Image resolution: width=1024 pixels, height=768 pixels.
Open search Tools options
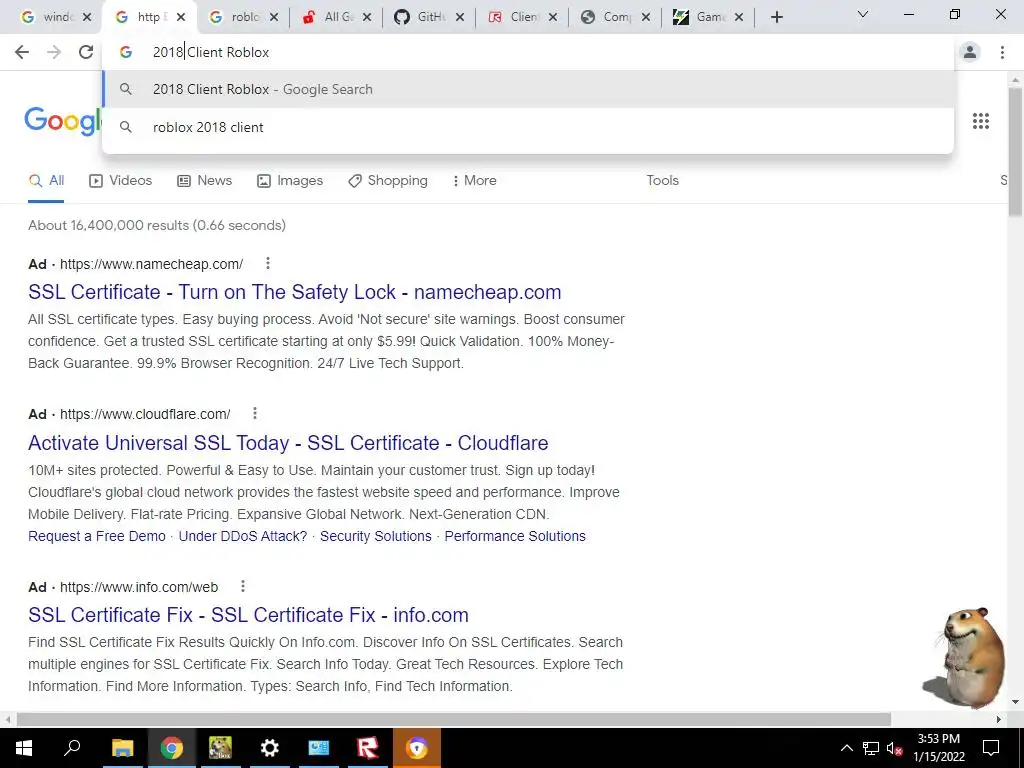coord(663,181)
